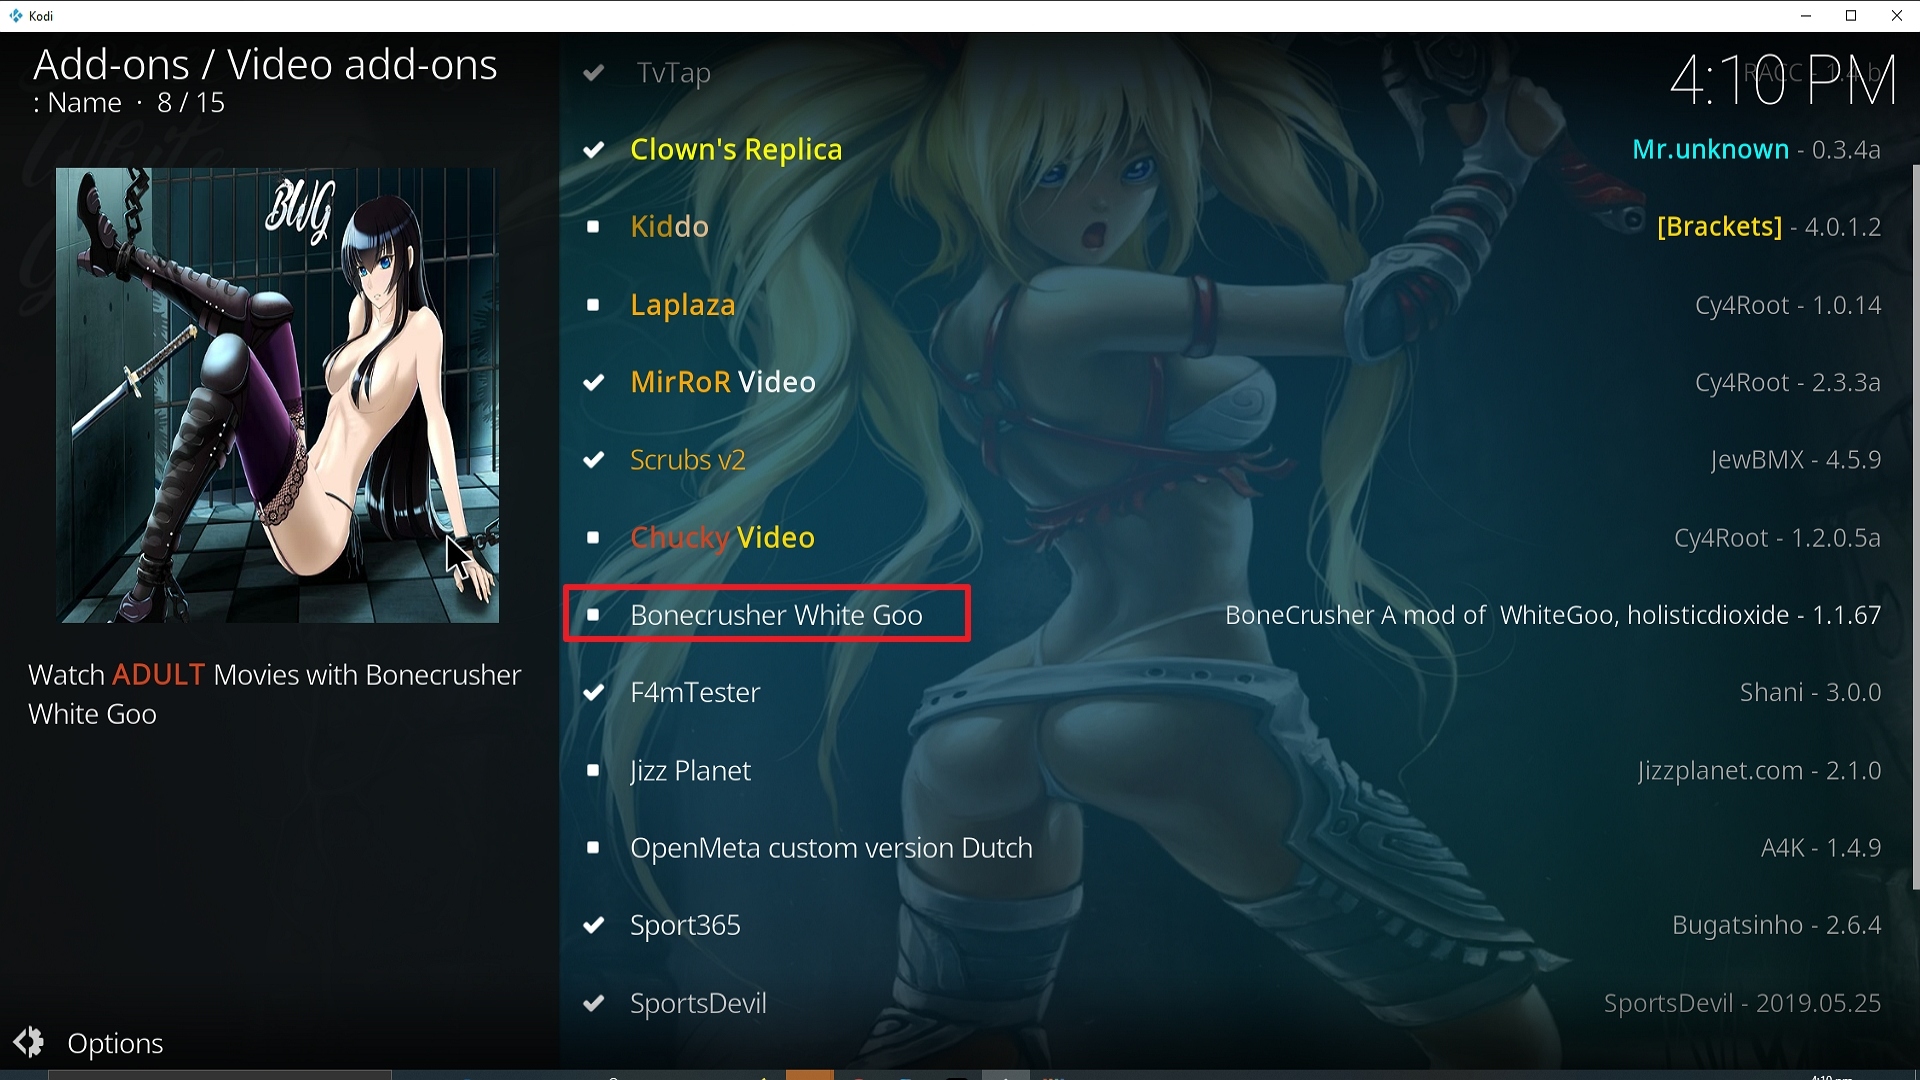The height and width of the screenshot is (1080, 1920).
Task: Click the add-on artwork thumbnail
Action: click(277, 395)
